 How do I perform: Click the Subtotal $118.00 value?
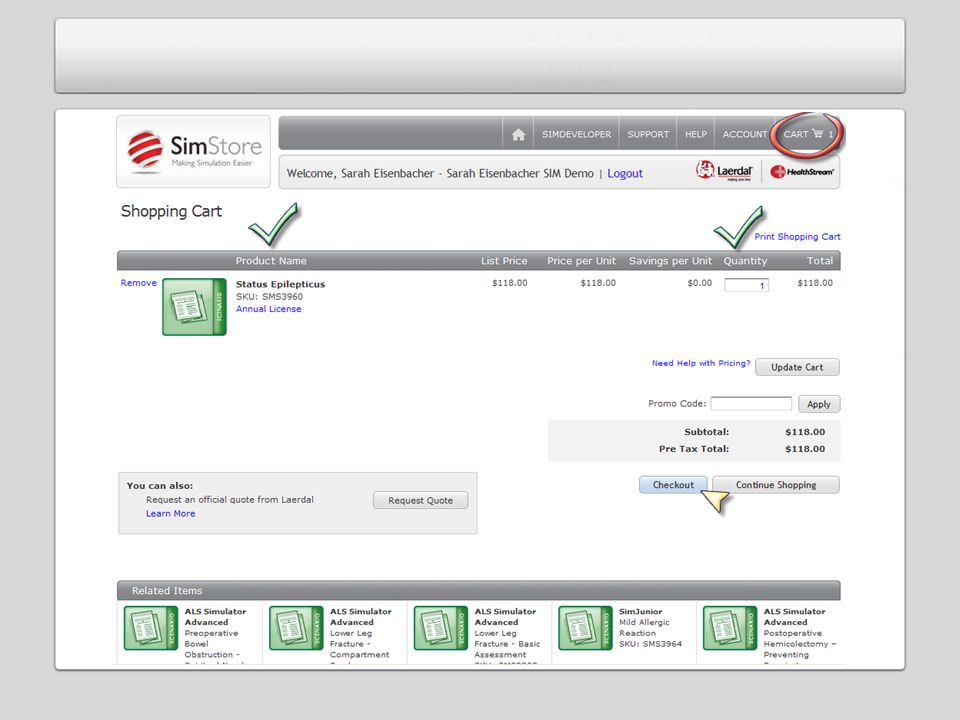(805, 432)
